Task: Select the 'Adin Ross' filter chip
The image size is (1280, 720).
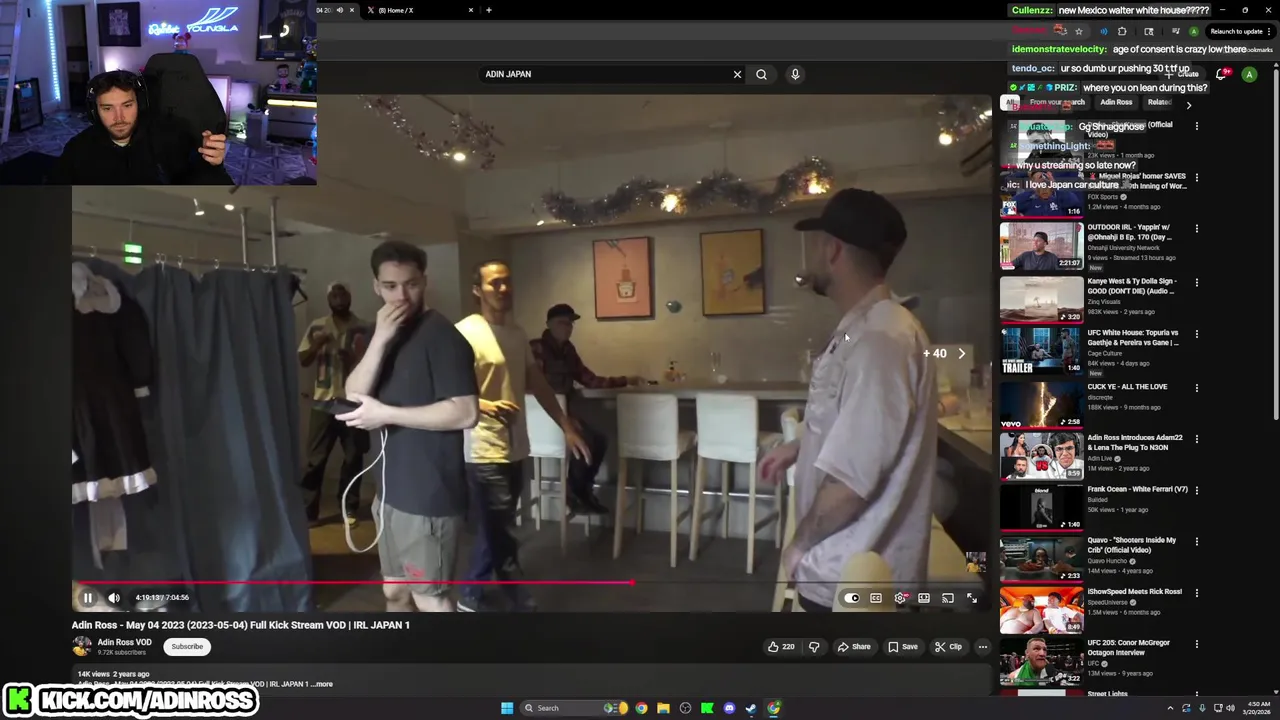Action: point(1116,102)
